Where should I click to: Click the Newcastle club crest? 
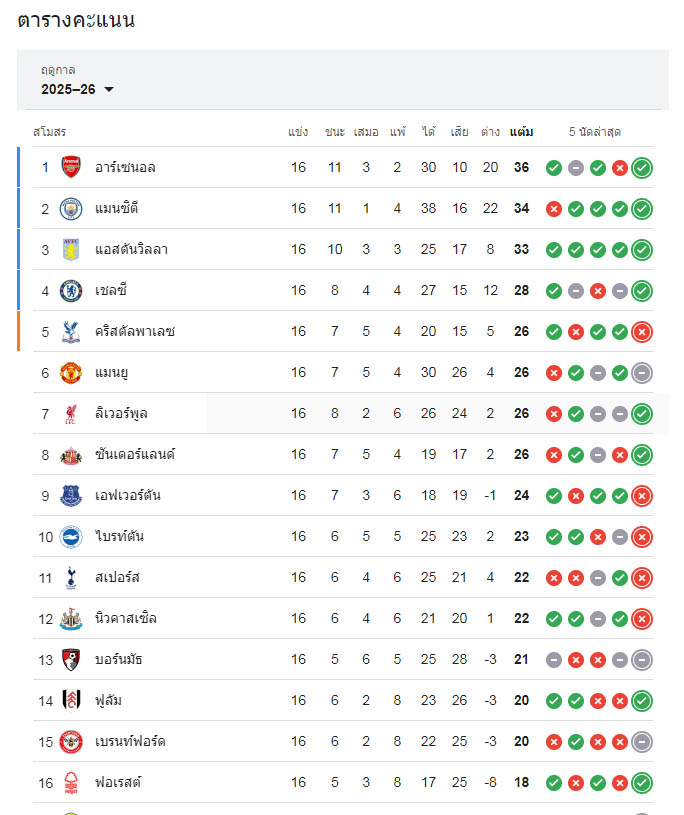click(x=70, y=618)
